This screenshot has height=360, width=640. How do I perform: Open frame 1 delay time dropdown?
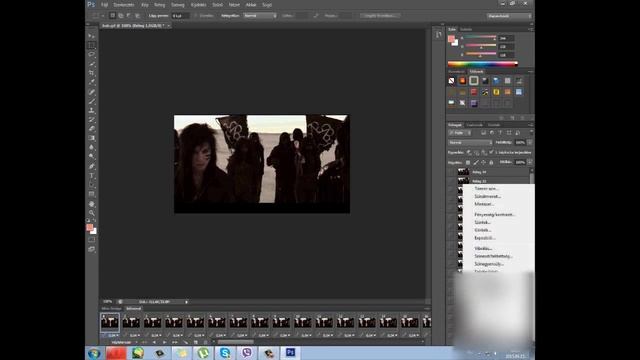click(x=112, y=335)
